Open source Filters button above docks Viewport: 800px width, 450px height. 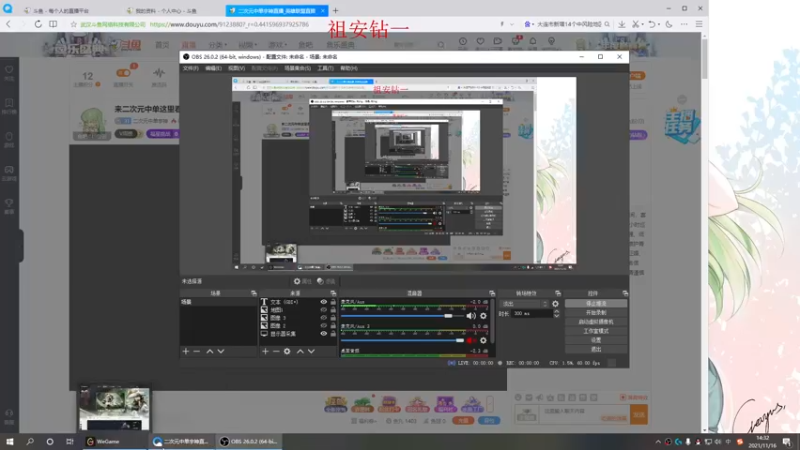click(x=326, y=281)
